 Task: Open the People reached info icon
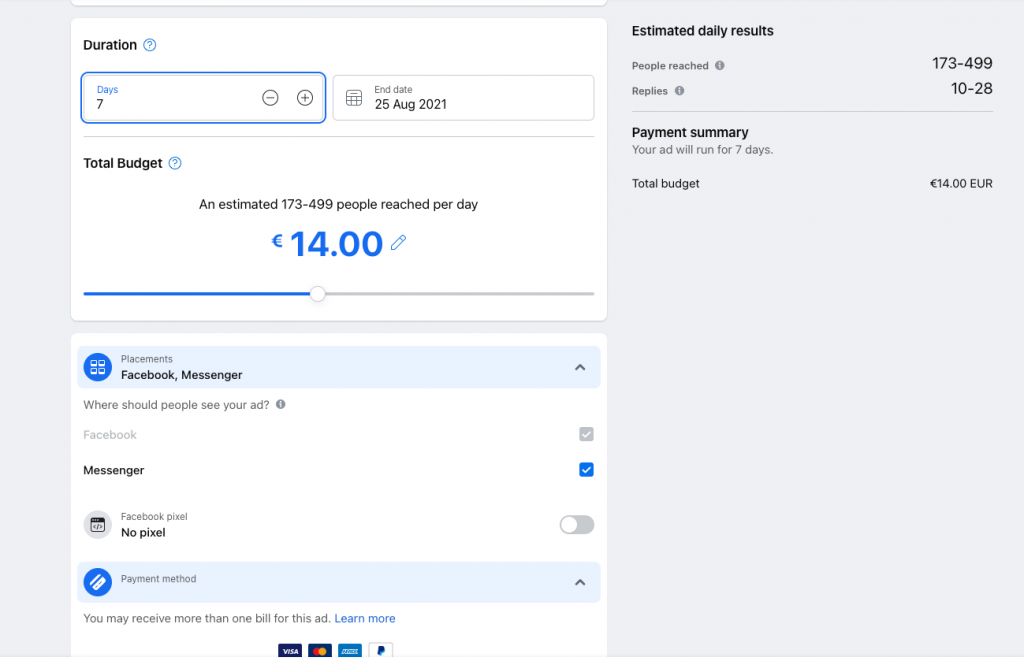[x=720, y=65]
